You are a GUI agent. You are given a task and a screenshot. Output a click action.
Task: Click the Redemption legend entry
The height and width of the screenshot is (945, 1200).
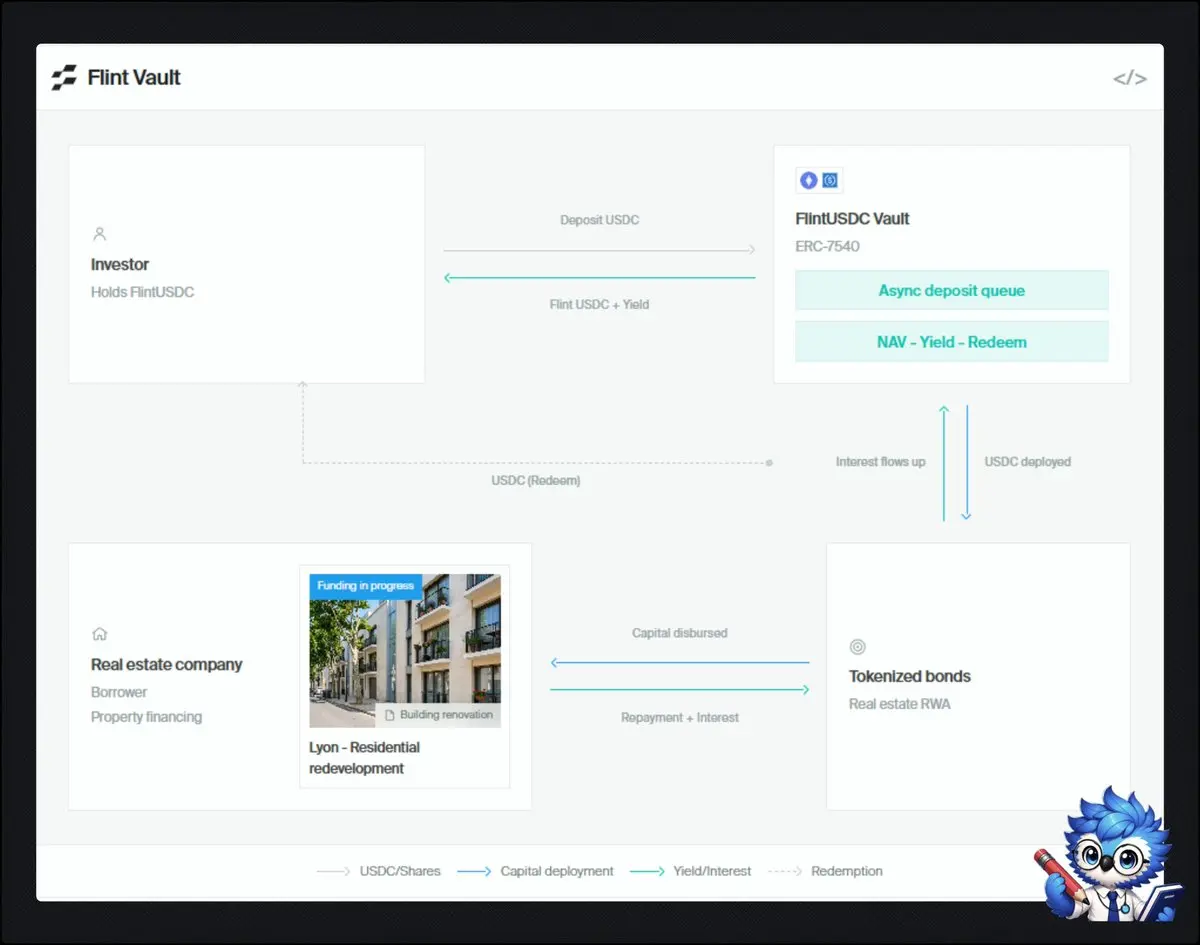click(826, 872)
